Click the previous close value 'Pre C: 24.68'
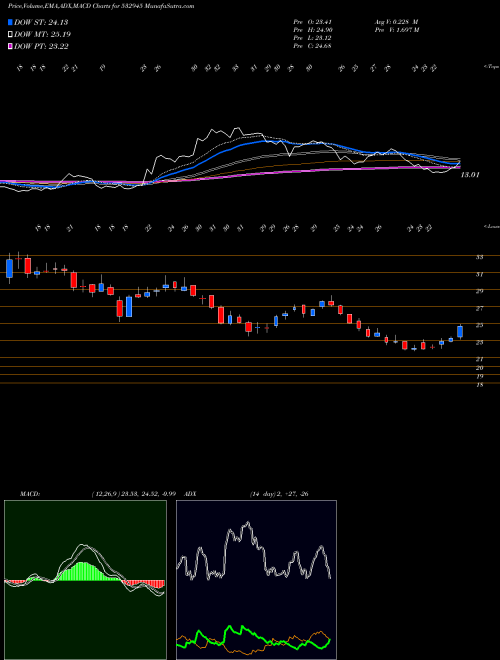500x660 pixels. click(313, 46)
